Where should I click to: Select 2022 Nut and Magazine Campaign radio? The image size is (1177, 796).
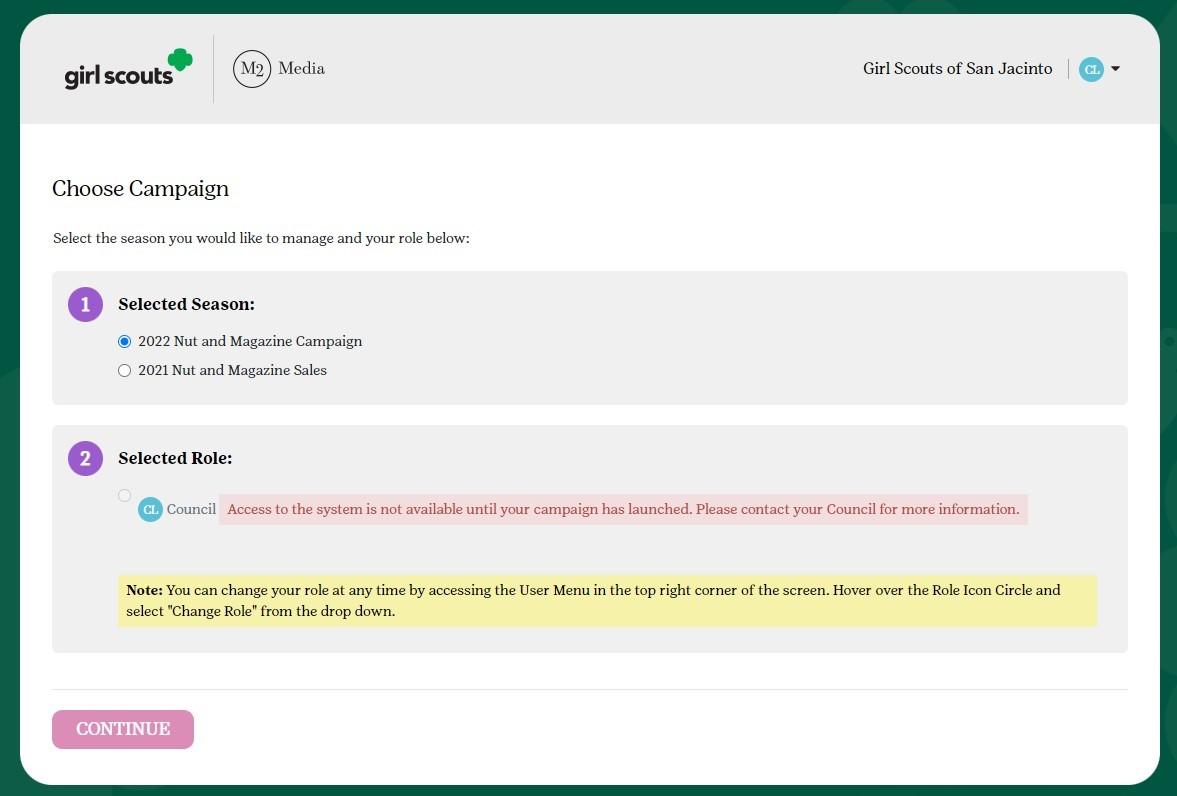coord(125,342)
